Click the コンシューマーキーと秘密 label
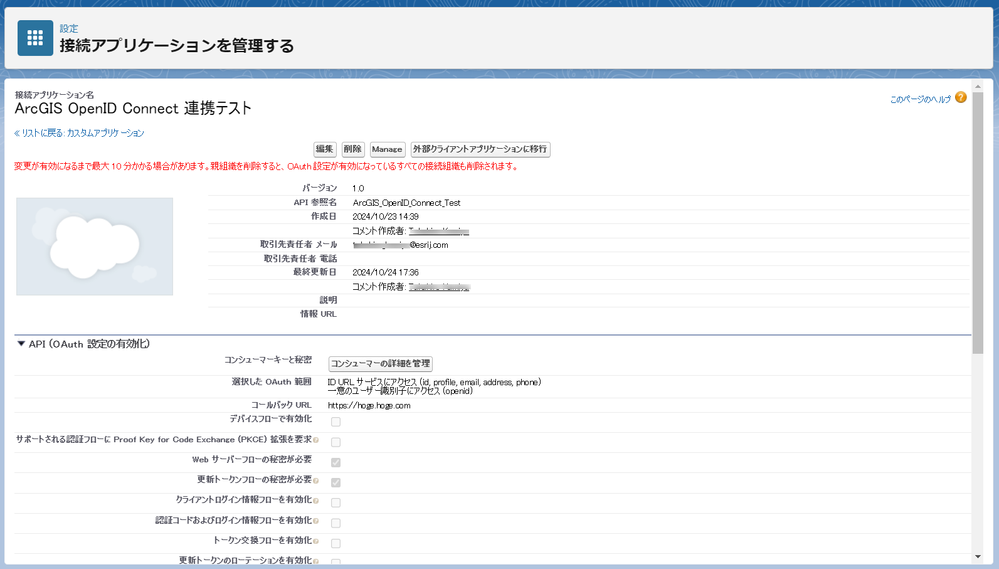Viewport: 999px width, 569px height. point(268,360)
